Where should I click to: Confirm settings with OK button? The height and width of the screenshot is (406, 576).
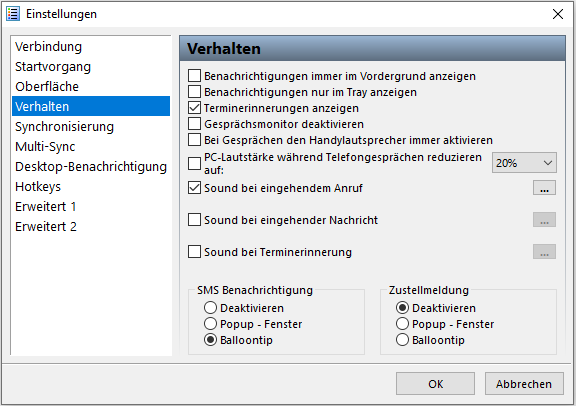click(x=435, y=384)
